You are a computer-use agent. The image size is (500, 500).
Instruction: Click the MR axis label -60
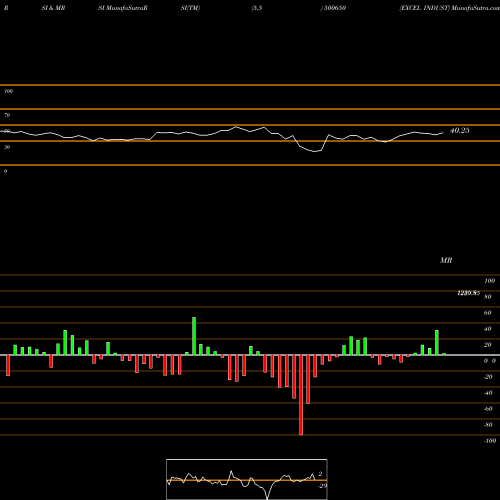click(488, 409)
